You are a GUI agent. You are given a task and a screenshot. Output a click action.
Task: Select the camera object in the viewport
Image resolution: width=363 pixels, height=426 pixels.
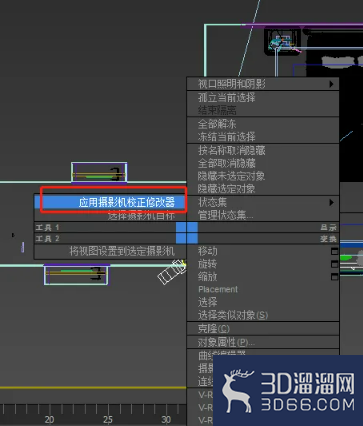172,272
